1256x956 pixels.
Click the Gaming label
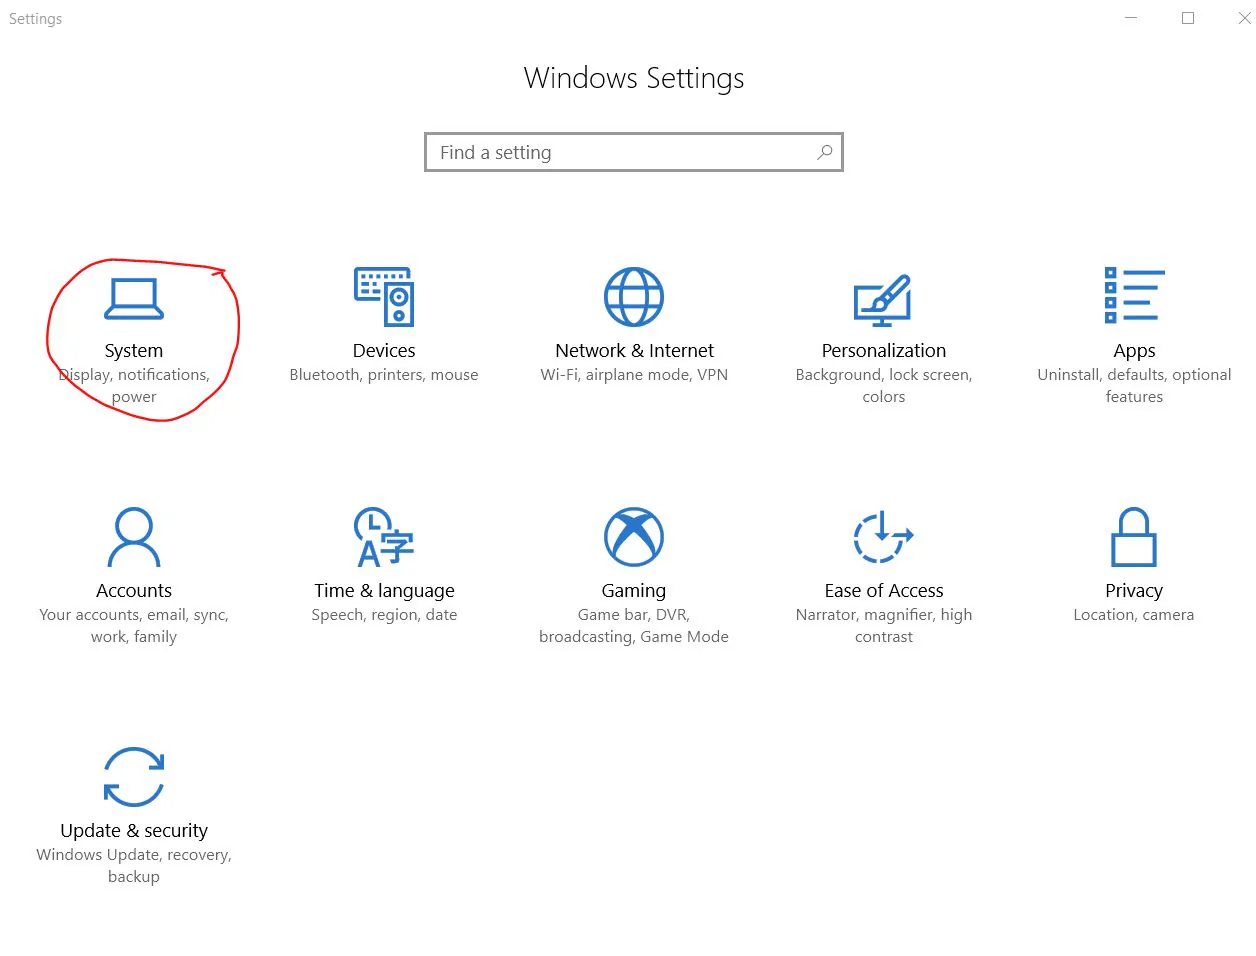coord(634,591)
